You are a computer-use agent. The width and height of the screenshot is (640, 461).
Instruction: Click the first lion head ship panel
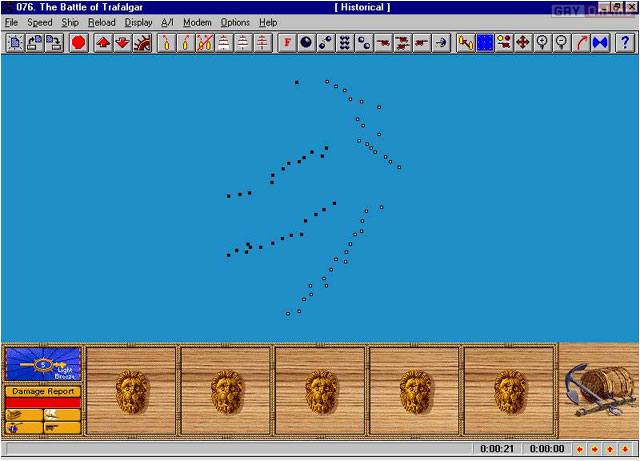131,391
